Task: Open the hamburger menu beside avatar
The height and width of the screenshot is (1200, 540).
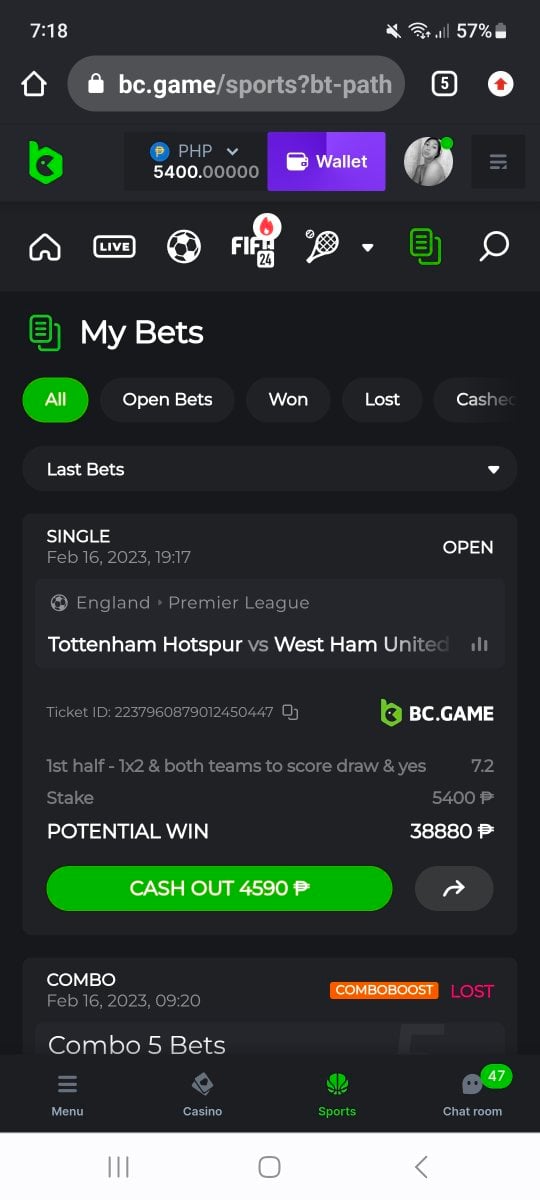Action: [497, 162]
